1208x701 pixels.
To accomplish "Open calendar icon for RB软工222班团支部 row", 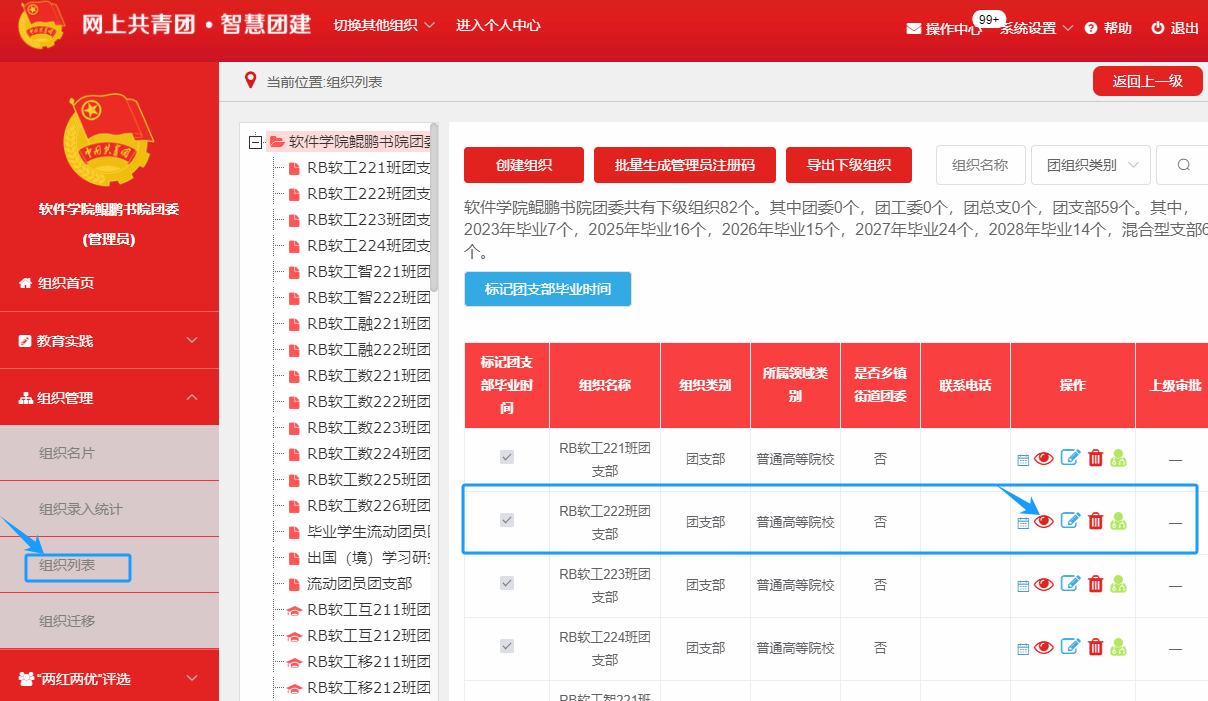I will pyautogui.click(x=1023, y=523).
